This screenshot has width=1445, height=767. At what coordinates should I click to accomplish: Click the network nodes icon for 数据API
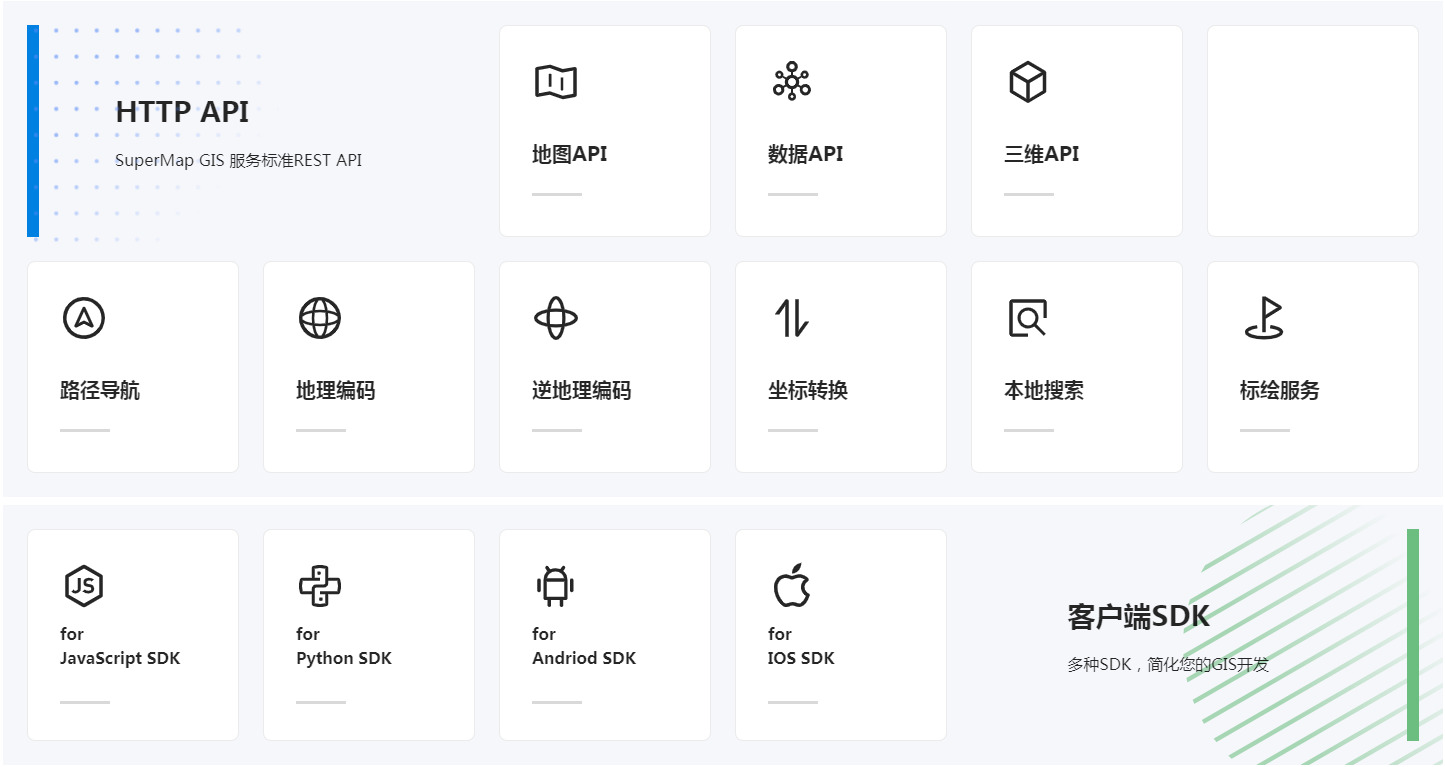(x=792, y=81)
